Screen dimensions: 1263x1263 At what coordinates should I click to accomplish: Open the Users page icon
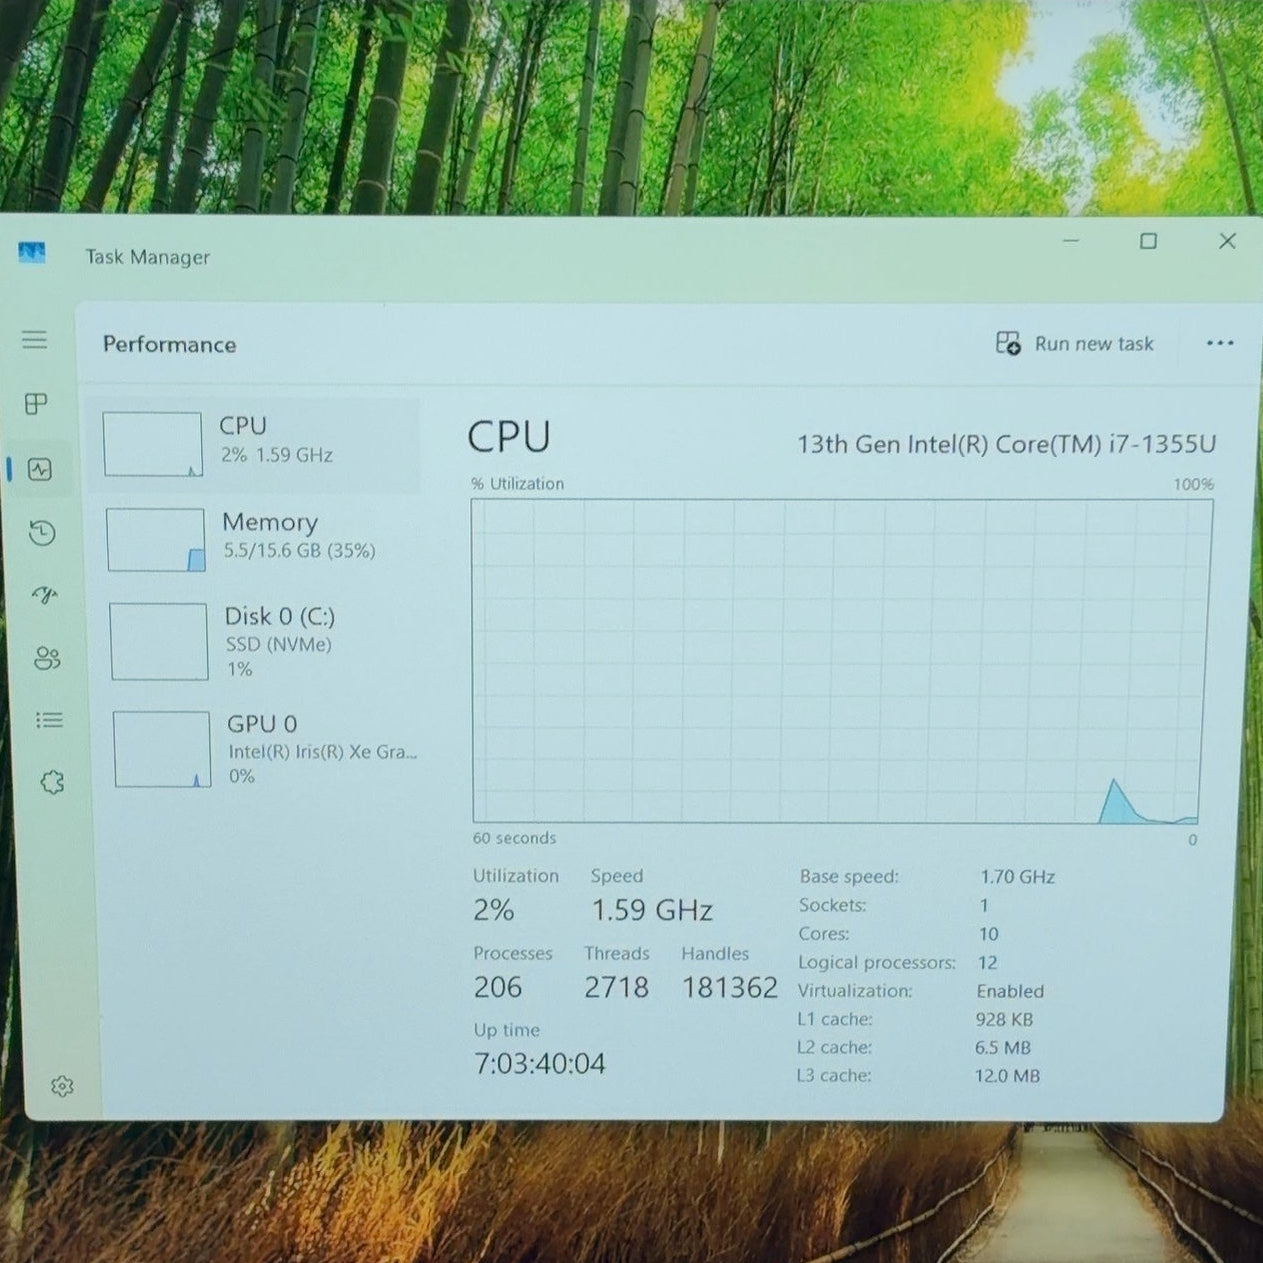click(x=47, y=658)
